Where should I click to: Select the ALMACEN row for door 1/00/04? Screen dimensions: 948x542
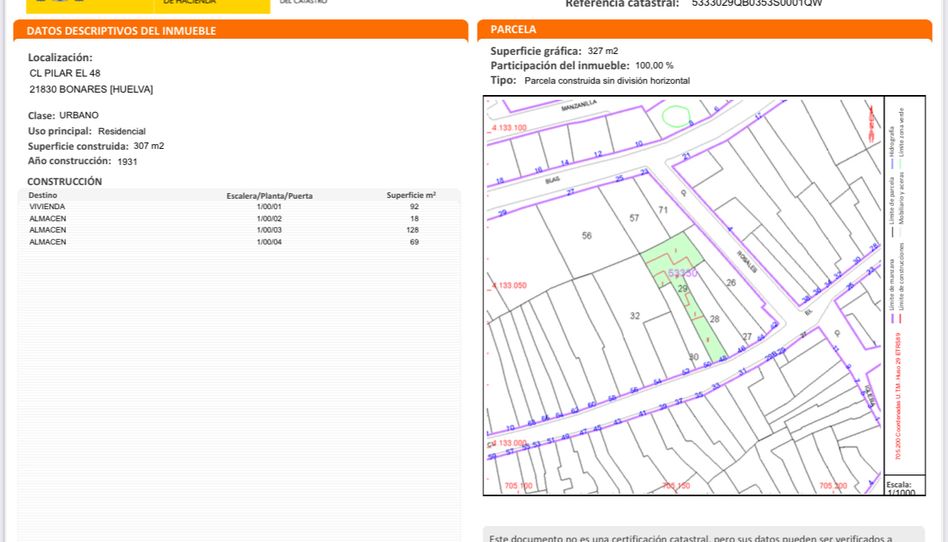pyautogui.click(x=240, y=242)
